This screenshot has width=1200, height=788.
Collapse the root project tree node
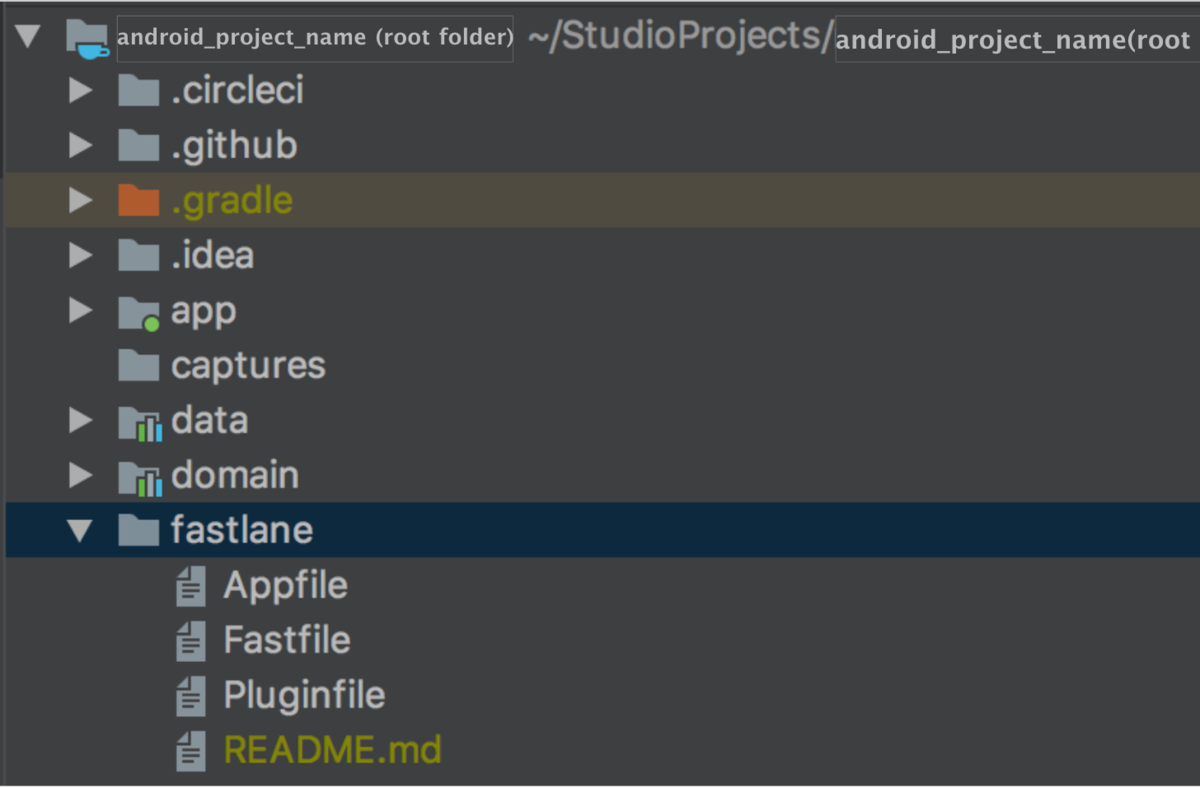point(27,35)
